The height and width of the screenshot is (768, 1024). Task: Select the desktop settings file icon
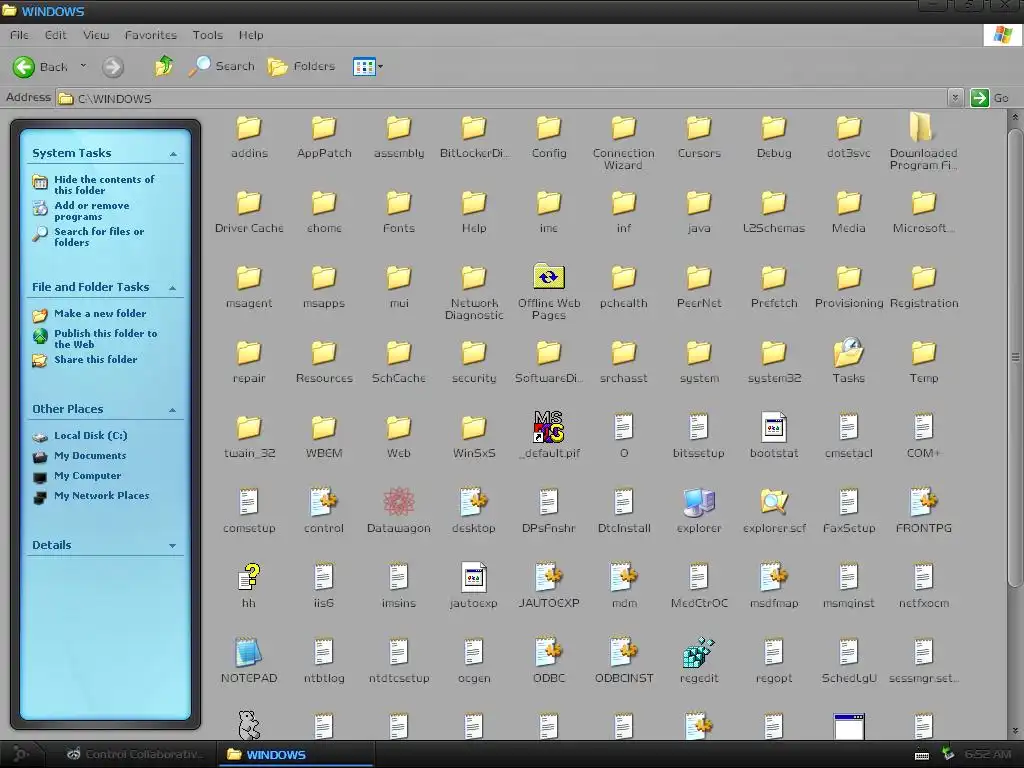(474, 510)
